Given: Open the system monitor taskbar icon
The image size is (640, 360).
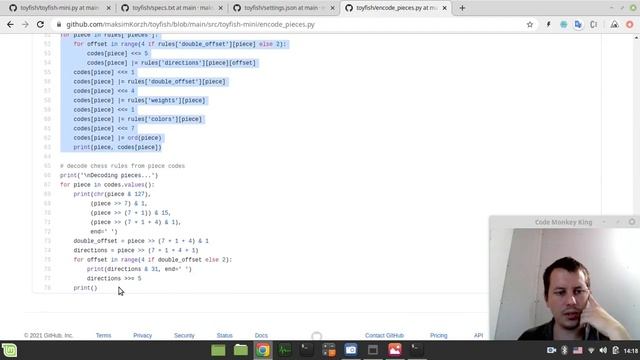Looking at the screenshot, I should pyautogui.click(x=285, y=350).
